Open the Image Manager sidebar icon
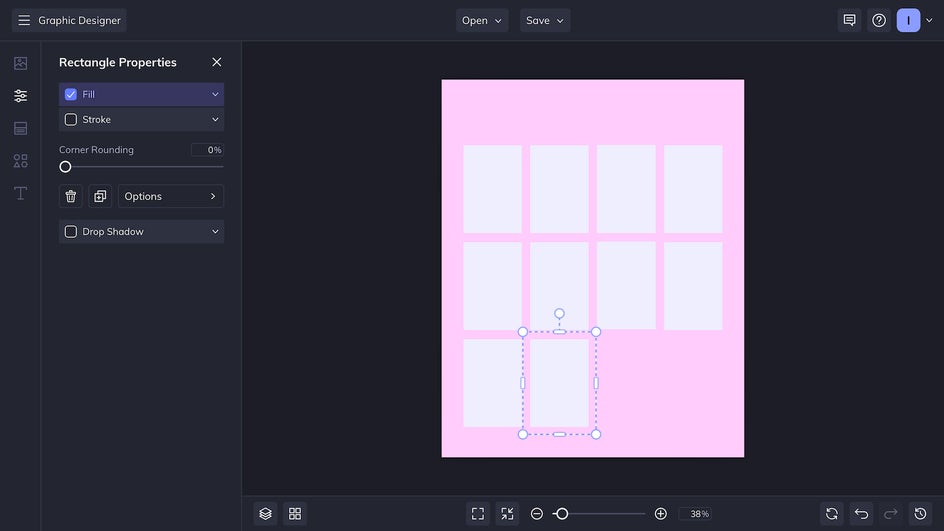 pyautogui.click(x=20, y=63)
